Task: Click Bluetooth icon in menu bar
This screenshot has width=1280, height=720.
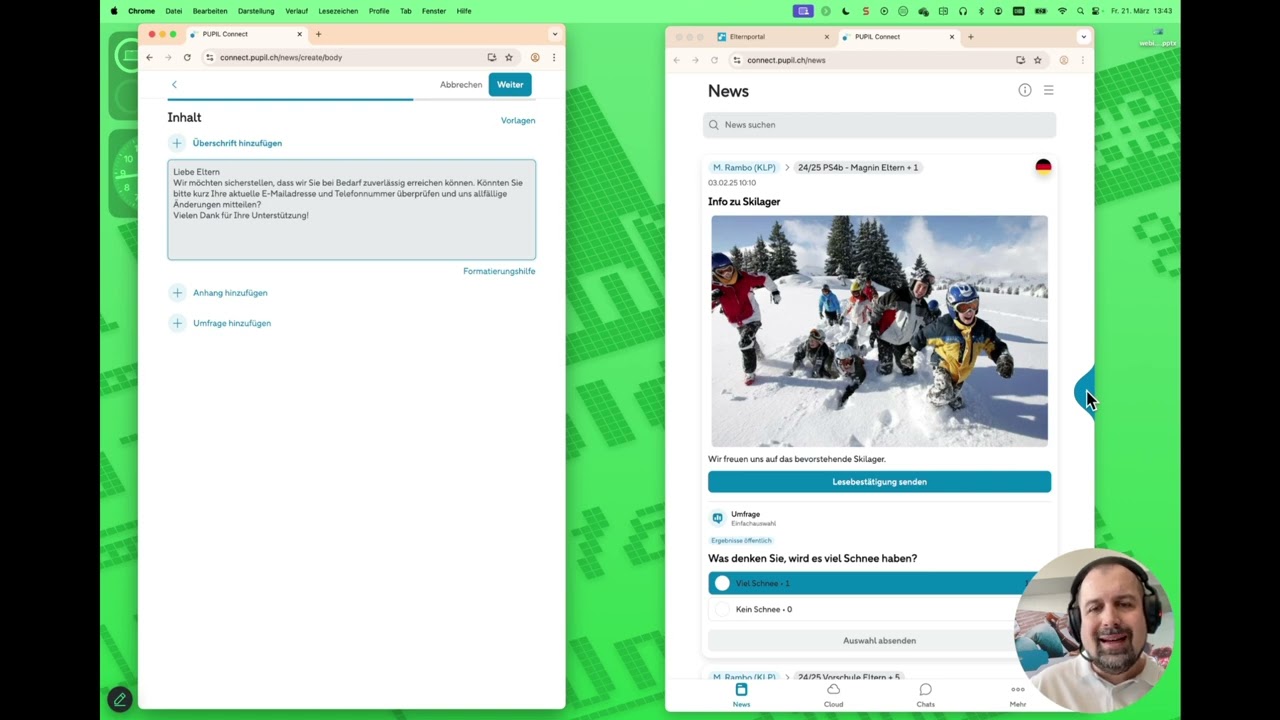Action: (x=981, y=11)
